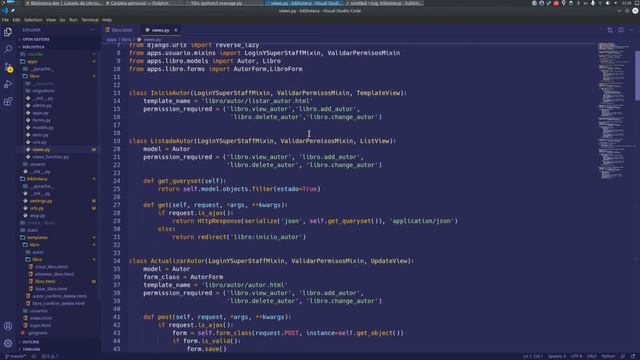640x360 pixels.
Task: Open the View menu
Action: pos(51,20)
